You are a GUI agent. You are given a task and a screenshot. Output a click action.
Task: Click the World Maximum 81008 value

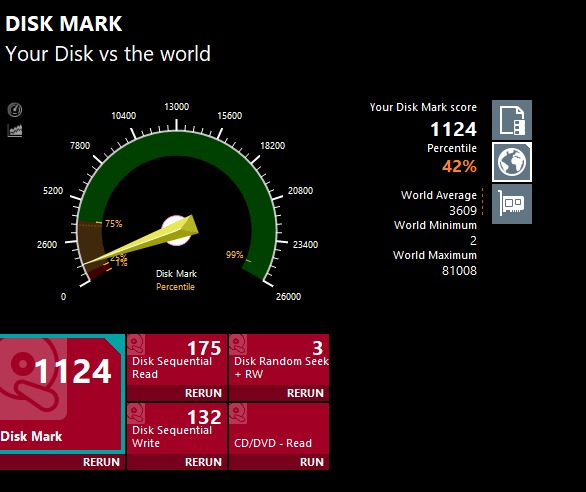(x=459, y=271)
